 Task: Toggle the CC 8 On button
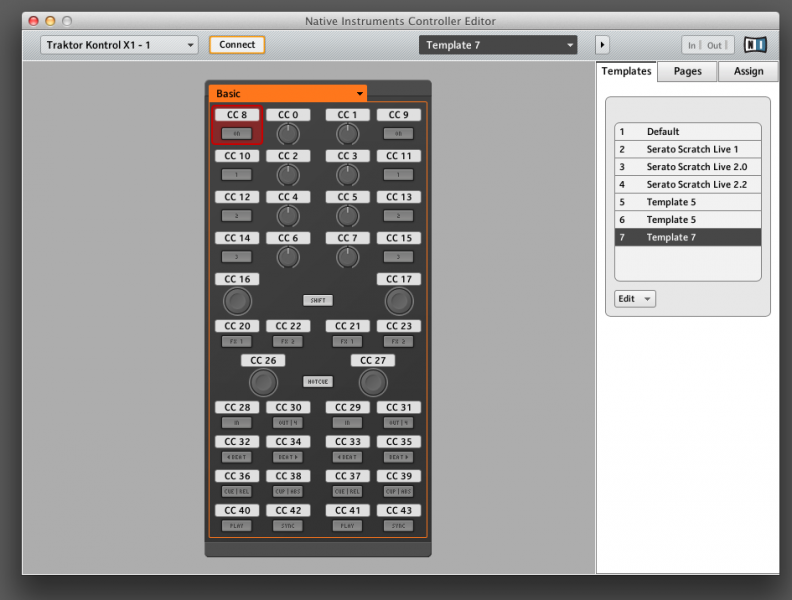coord(237,133)
